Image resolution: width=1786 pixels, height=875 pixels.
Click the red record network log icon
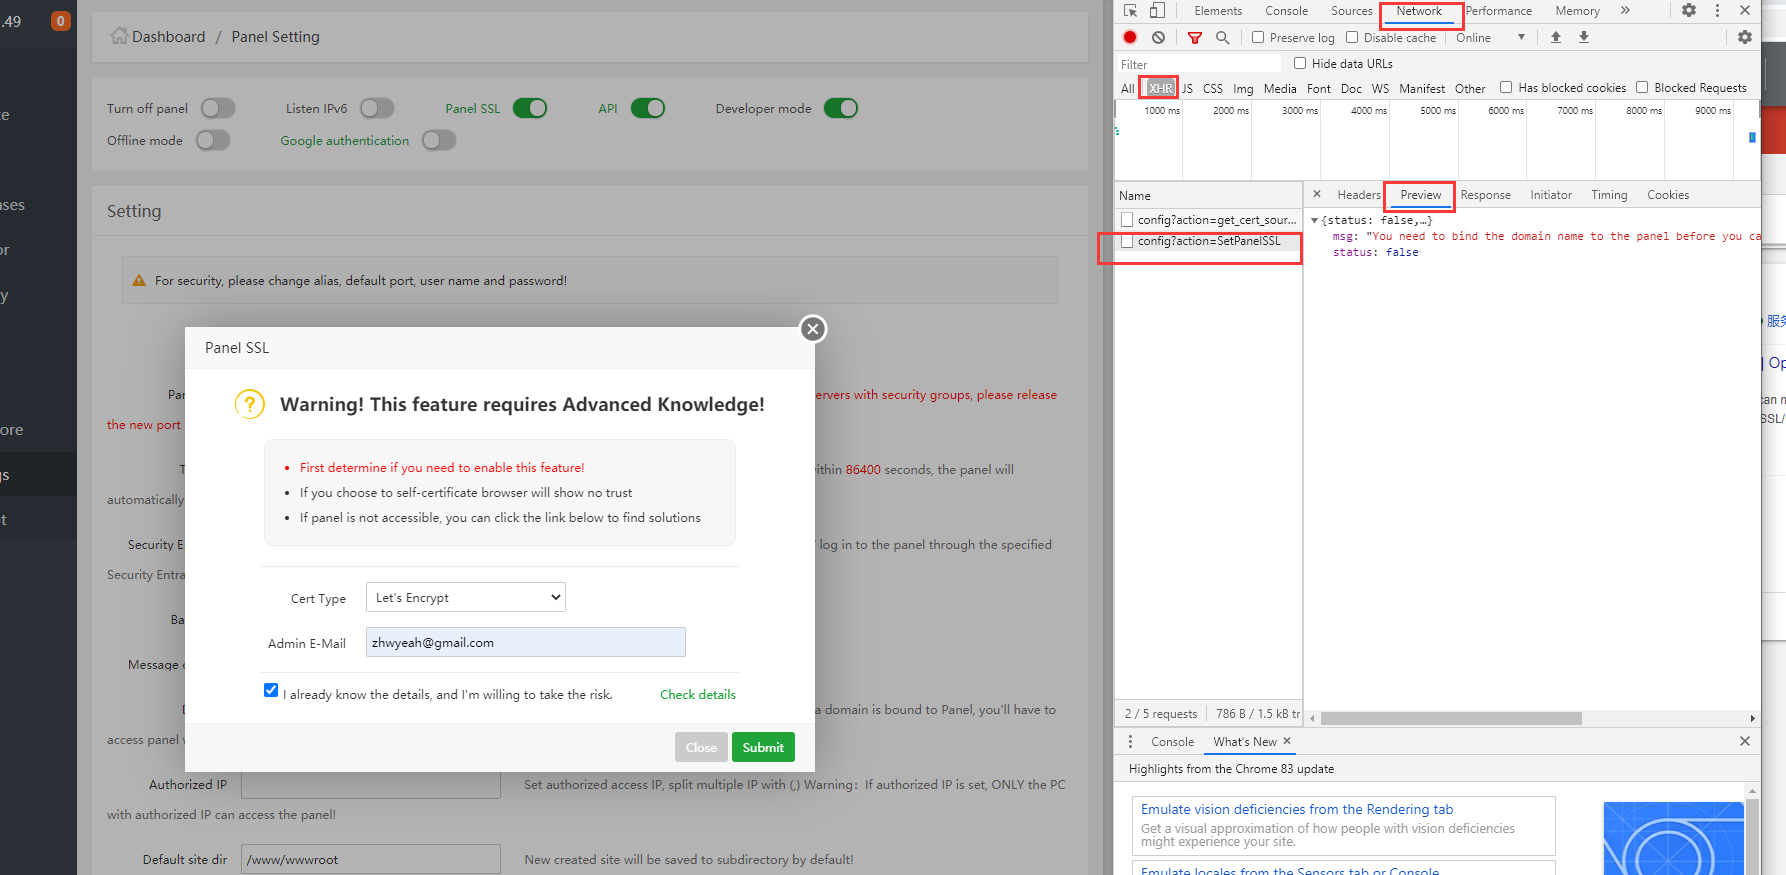point(1130,38)
